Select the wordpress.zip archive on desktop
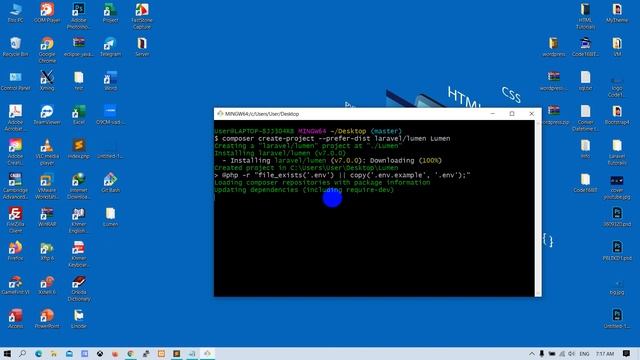This screenshot has height=360, width=640. [x=553, y=114]
